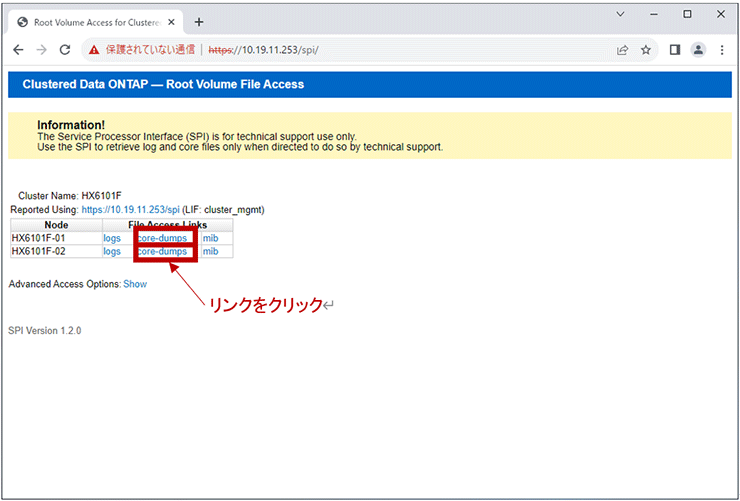Open logs link for HX6101F-02
740x501 pixels.
112,251
